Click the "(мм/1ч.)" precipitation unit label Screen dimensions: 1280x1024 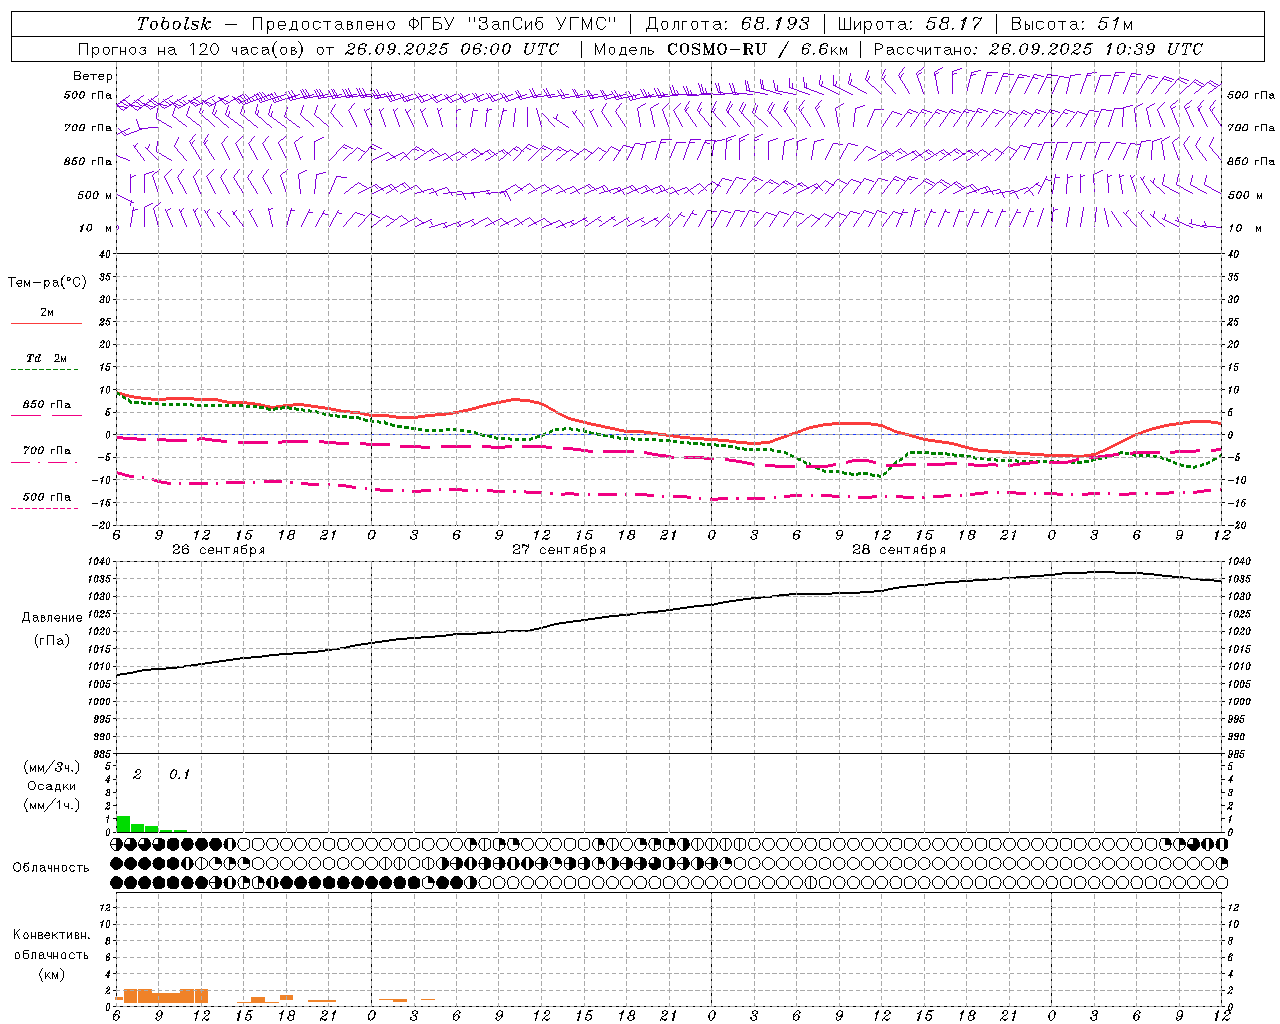tap(52, 805)
